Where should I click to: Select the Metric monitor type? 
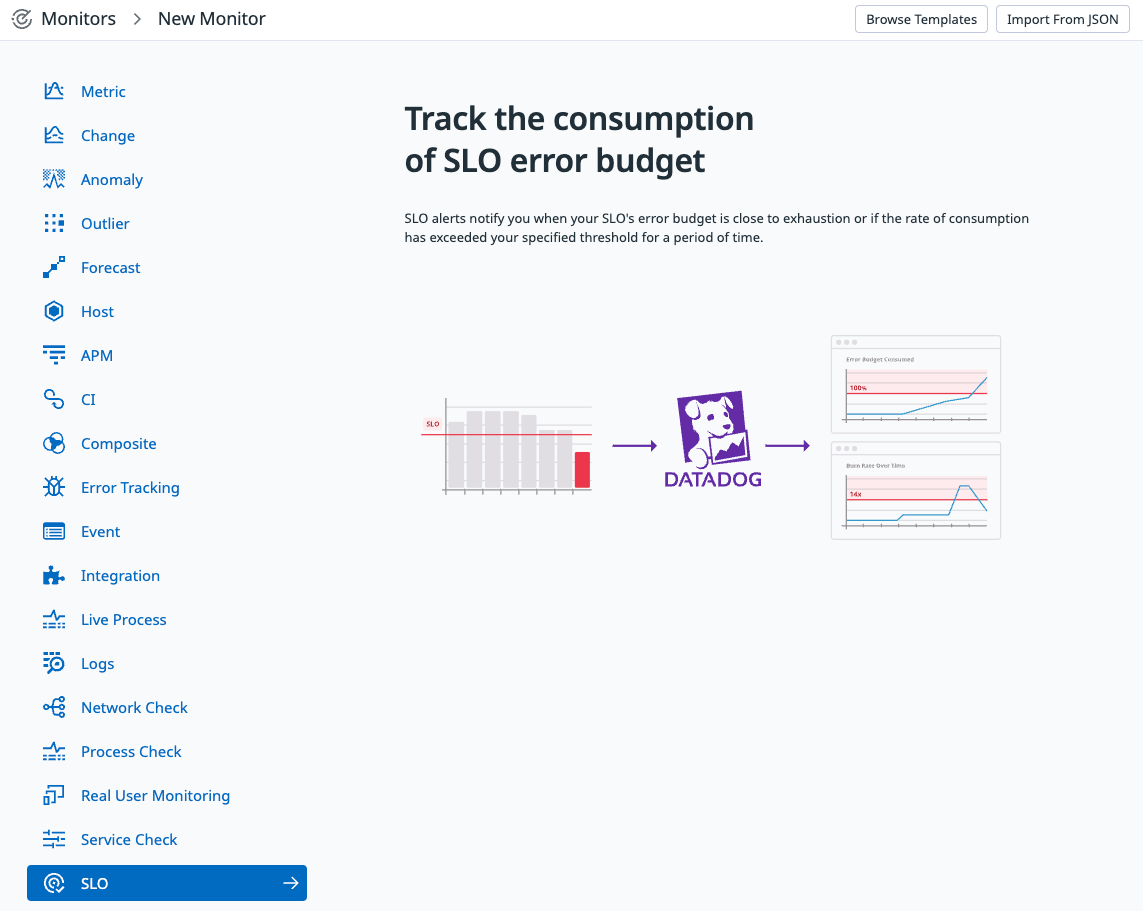tap(103, 92)
